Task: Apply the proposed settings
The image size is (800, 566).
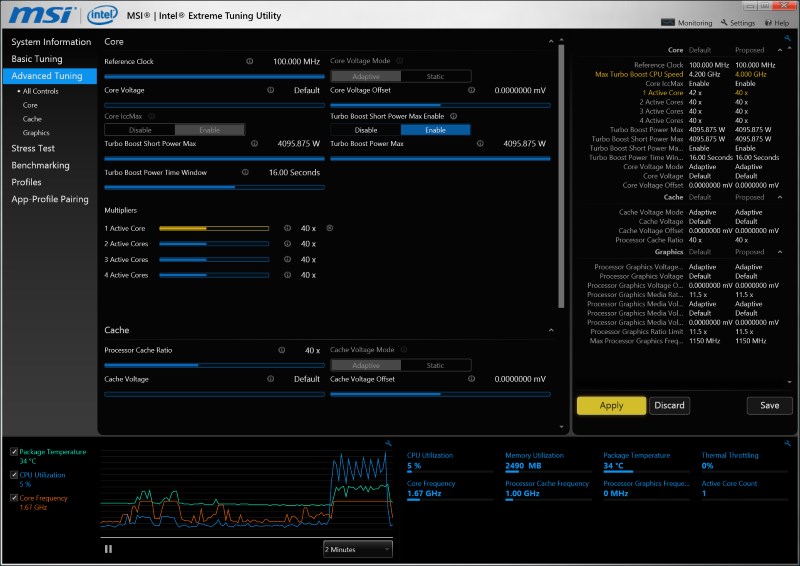Action: click(x=611, y=406)
